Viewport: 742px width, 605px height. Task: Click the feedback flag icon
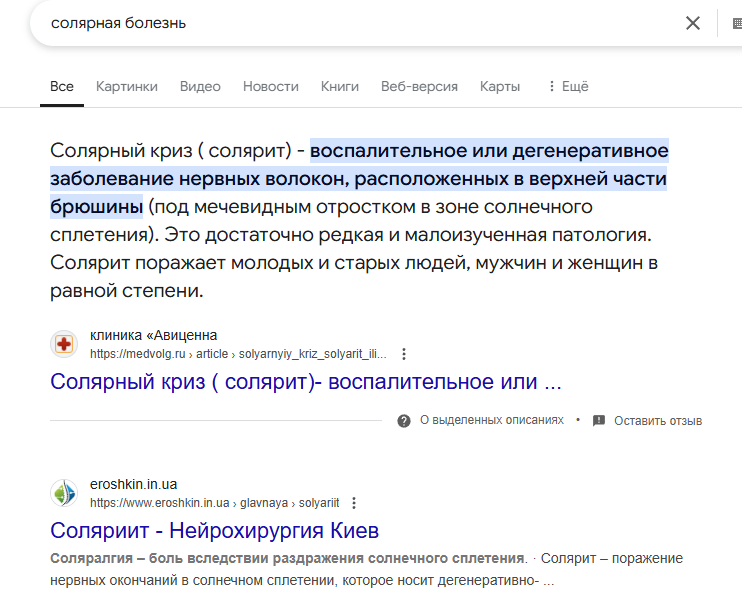click(x=599, y=420)
